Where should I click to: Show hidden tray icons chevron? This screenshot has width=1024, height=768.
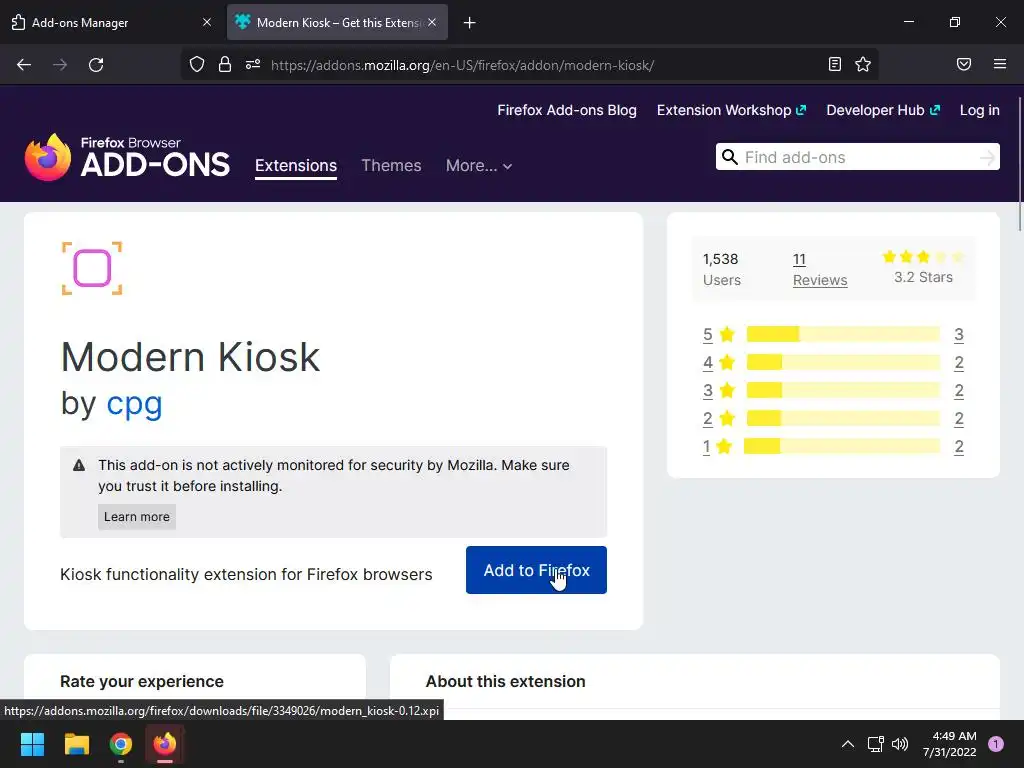[x=848, y=744]
